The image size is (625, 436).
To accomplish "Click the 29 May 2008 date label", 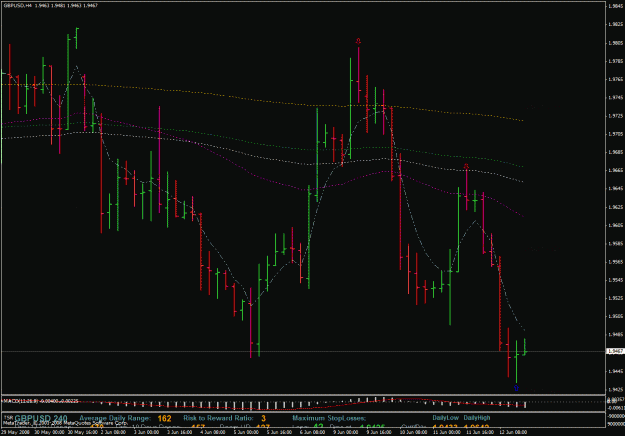I will 15,432.
